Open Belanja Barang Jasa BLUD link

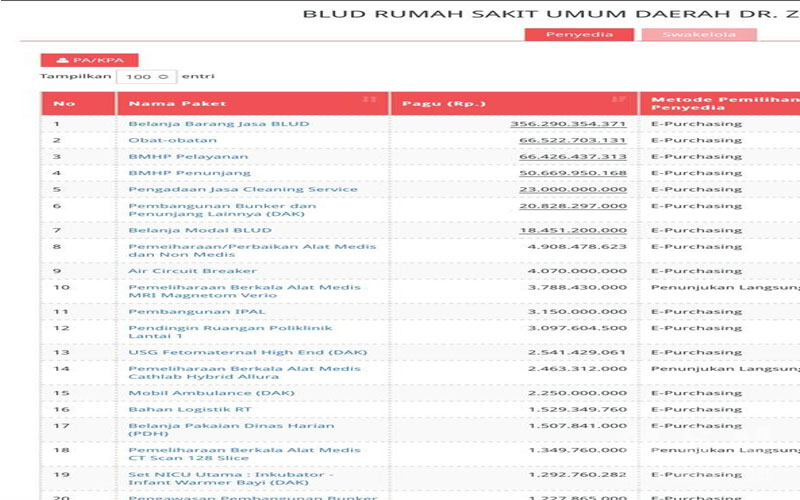pos(219,124)
